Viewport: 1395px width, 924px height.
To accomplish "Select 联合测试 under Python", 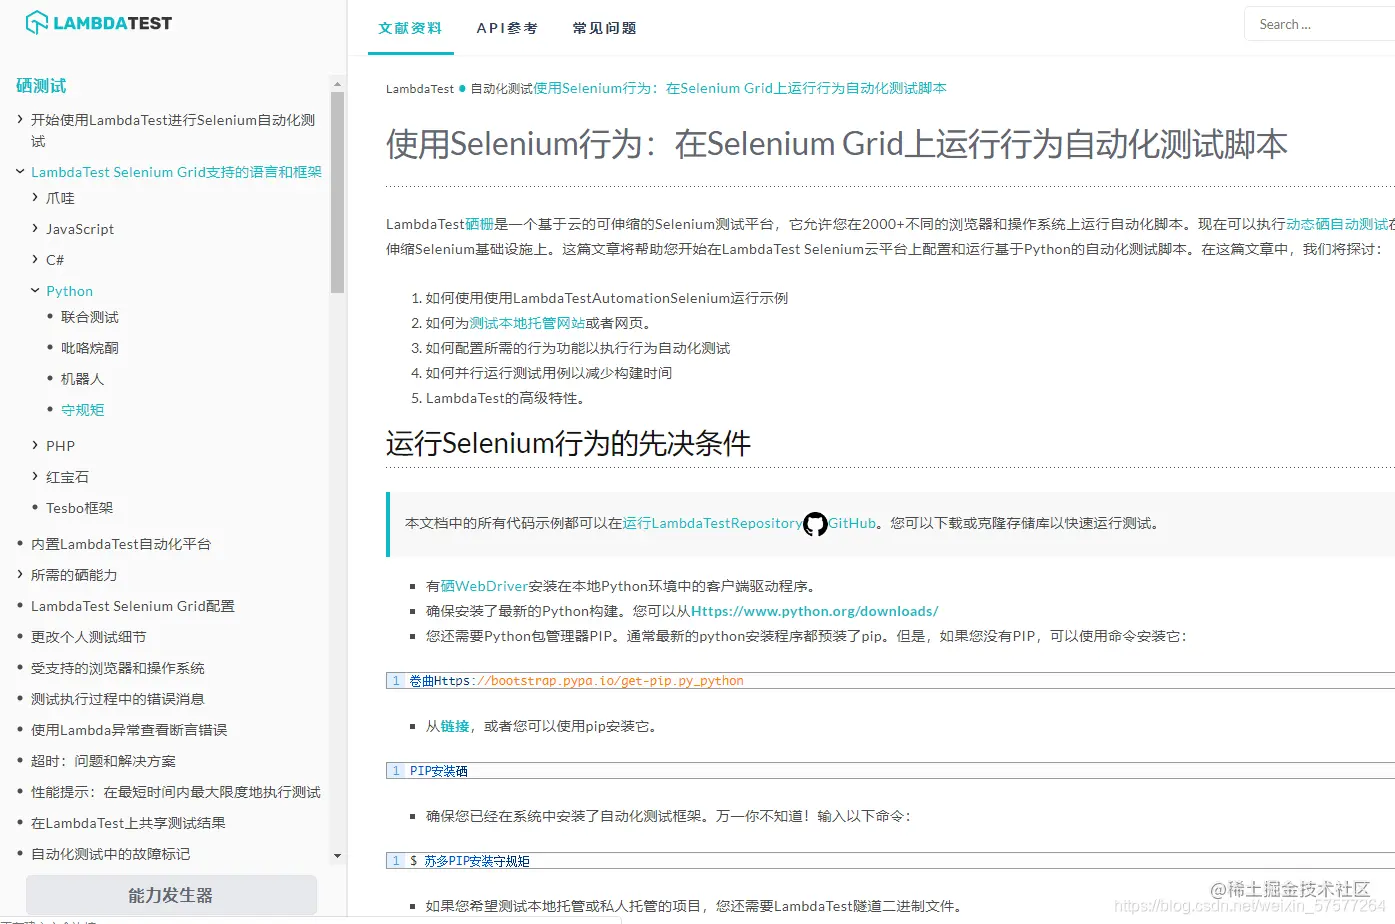I will pyautogui.click(x=89, y=316).
